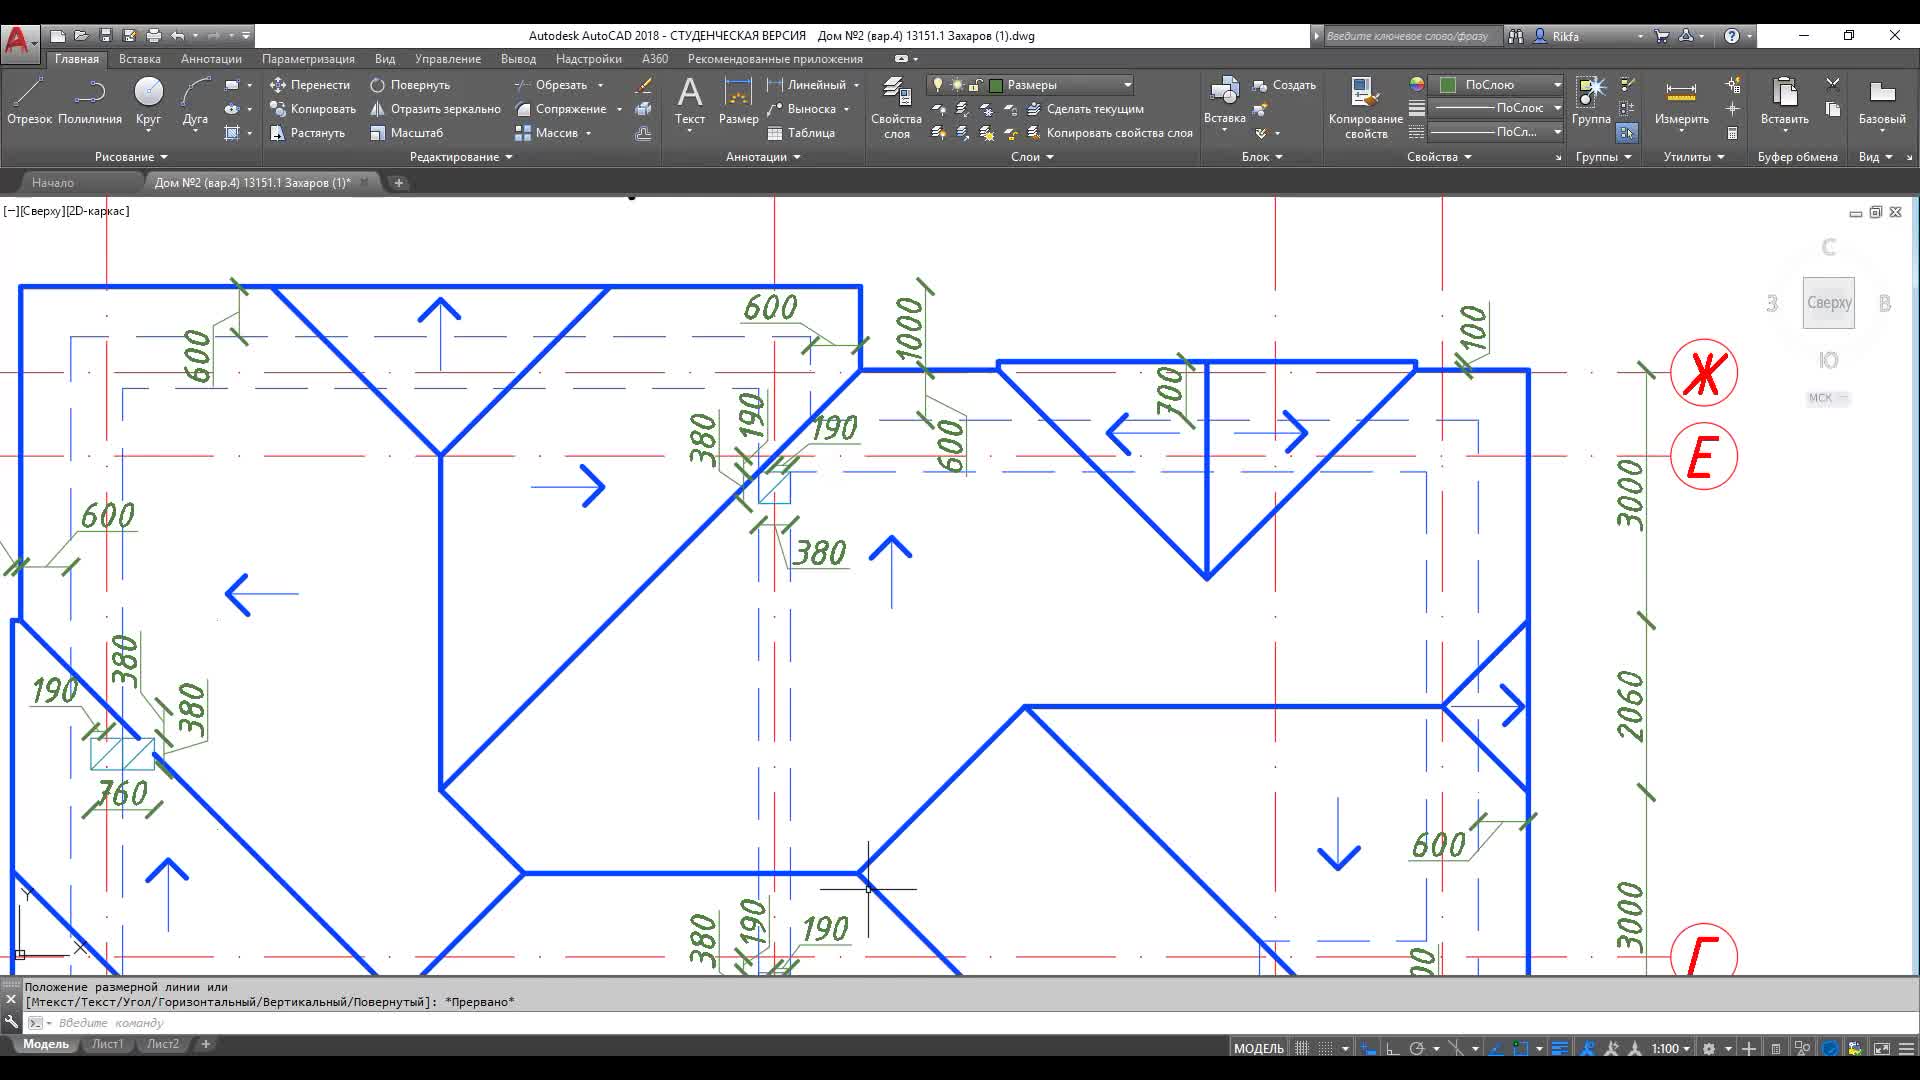Click the object color wheel icon
This screenshot has height=1080, width=1920.
(x=1416, y=85)
